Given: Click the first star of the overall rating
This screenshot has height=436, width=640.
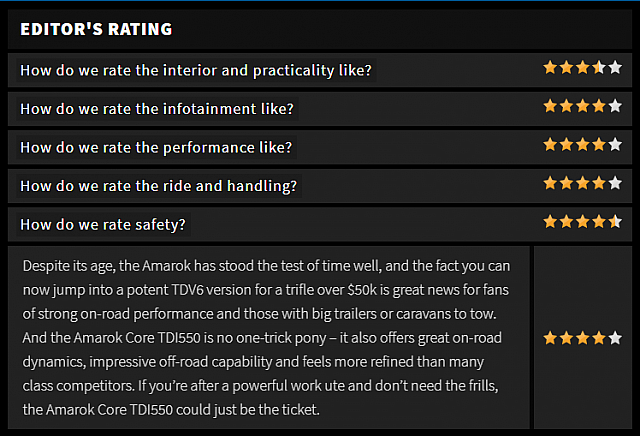Looking at the screenshot, I should [550, 338].
